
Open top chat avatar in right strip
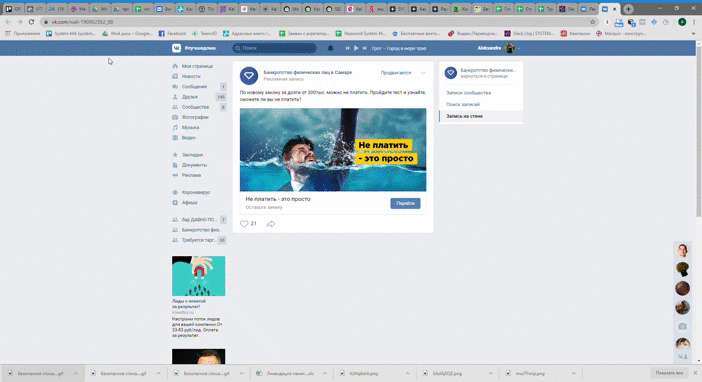tap(683, 251)
